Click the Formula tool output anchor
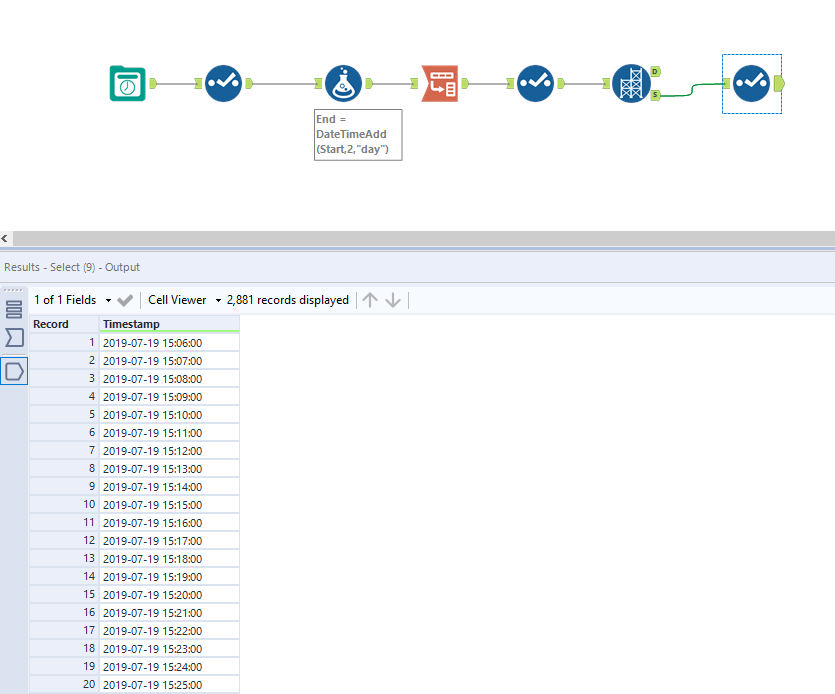The height and width of the screenshot is (694, 835). (369, 84)
